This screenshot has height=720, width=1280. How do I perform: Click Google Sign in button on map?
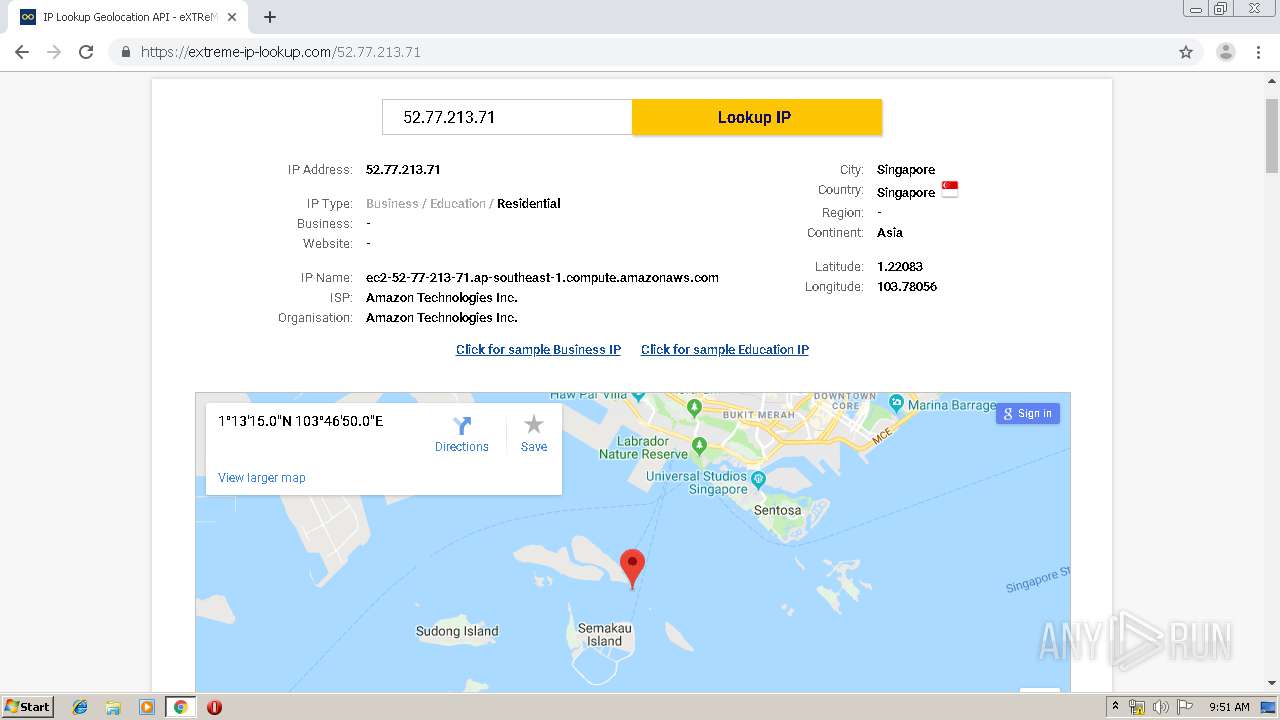(1028, 413)
